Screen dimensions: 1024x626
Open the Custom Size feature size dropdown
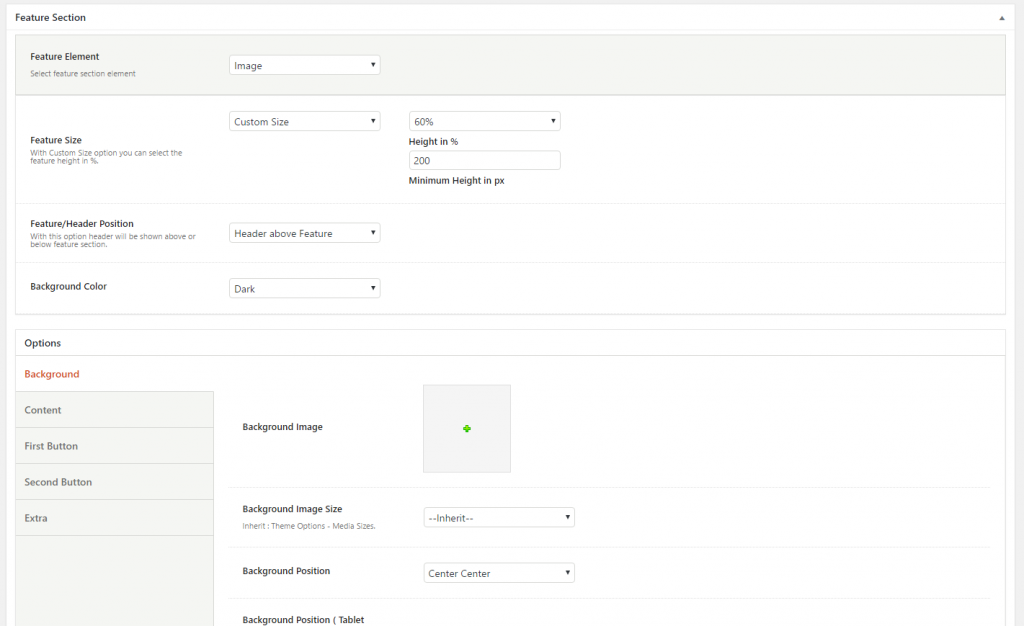pos(304,122)
